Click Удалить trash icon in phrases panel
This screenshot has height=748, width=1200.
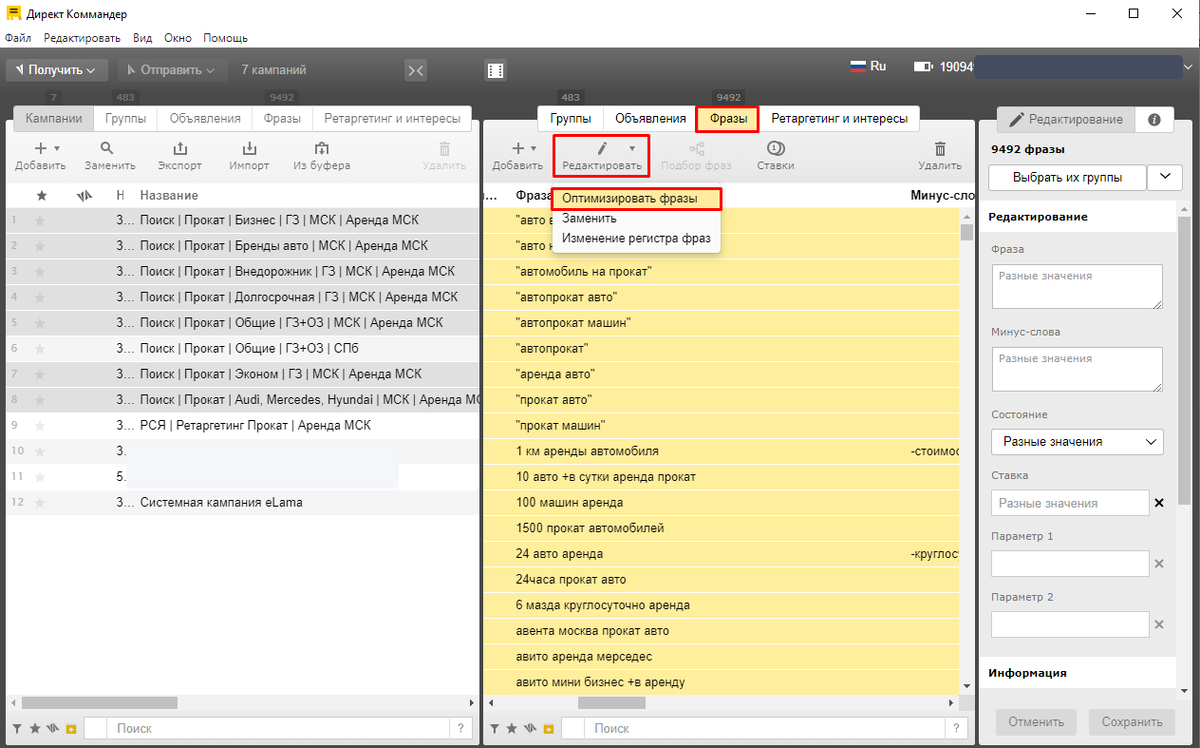tap(940, 148)
